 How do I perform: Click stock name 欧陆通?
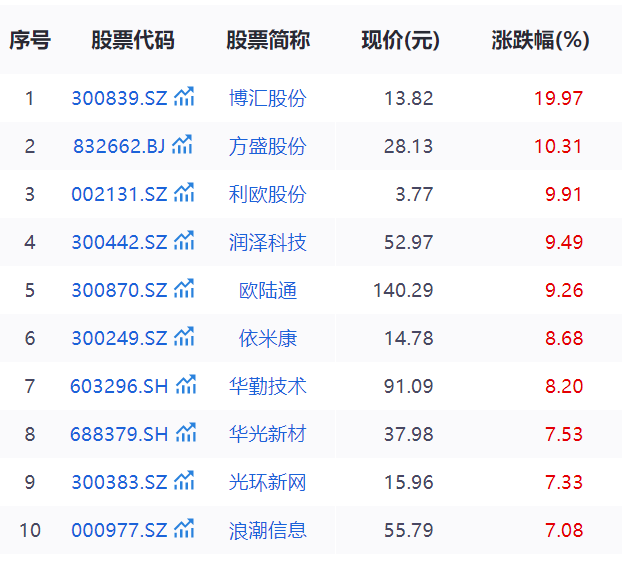tap(268, 290)
